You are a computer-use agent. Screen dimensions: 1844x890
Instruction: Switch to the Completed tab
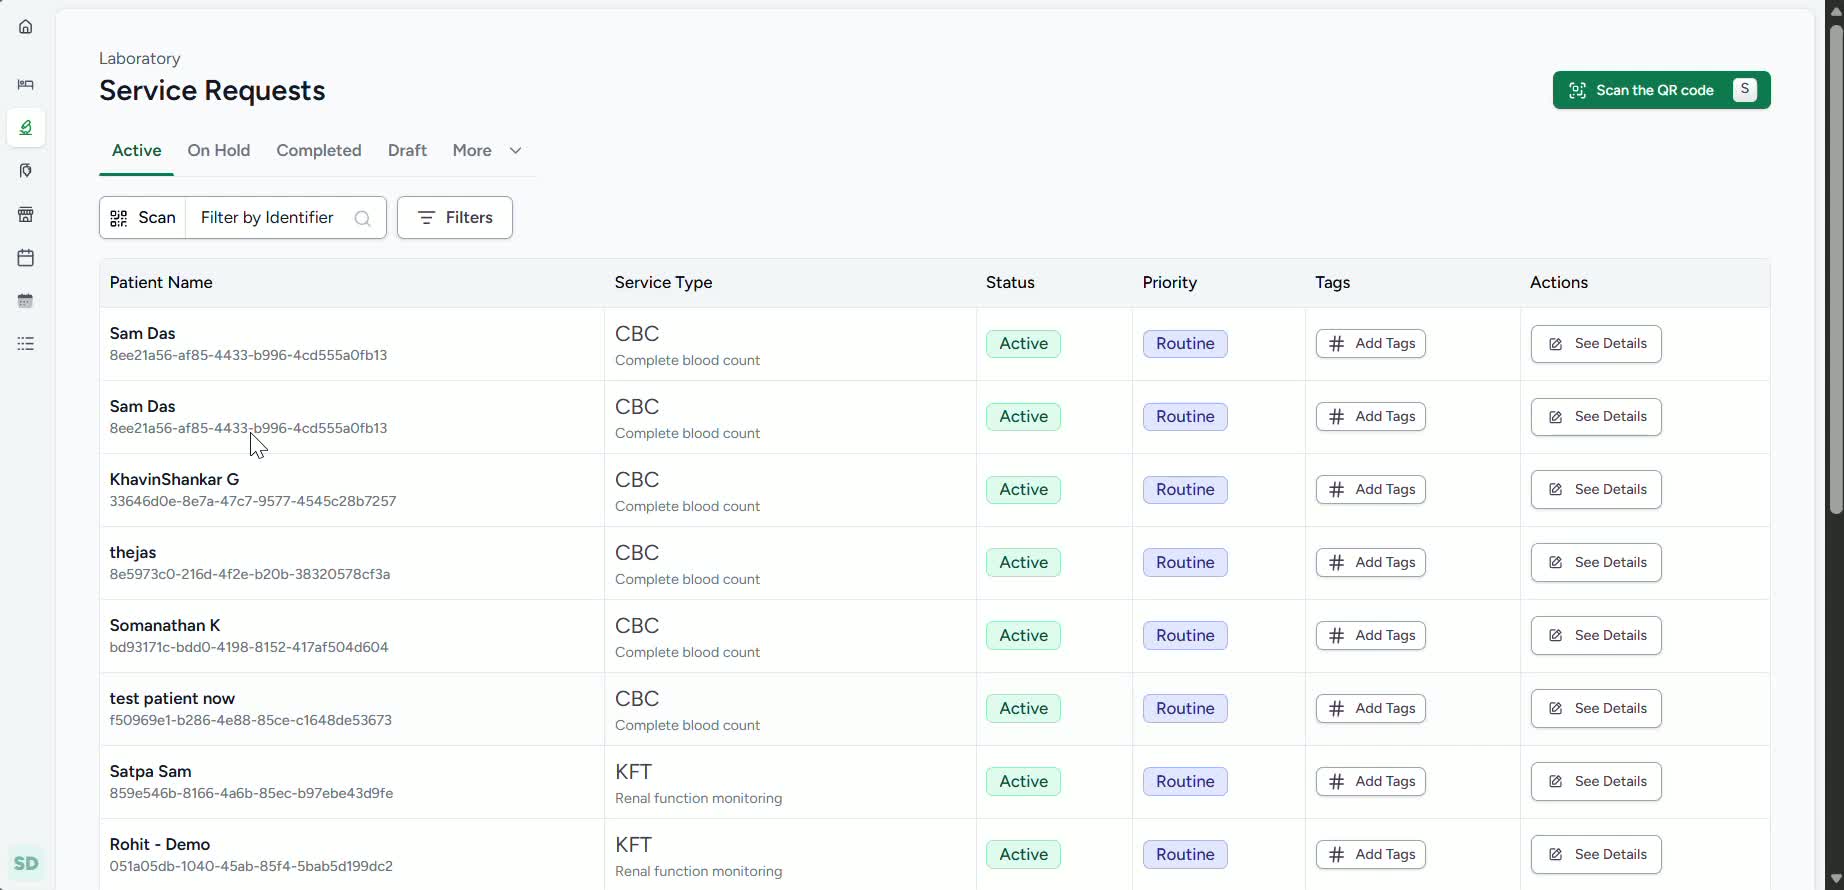tap(319, 151)
